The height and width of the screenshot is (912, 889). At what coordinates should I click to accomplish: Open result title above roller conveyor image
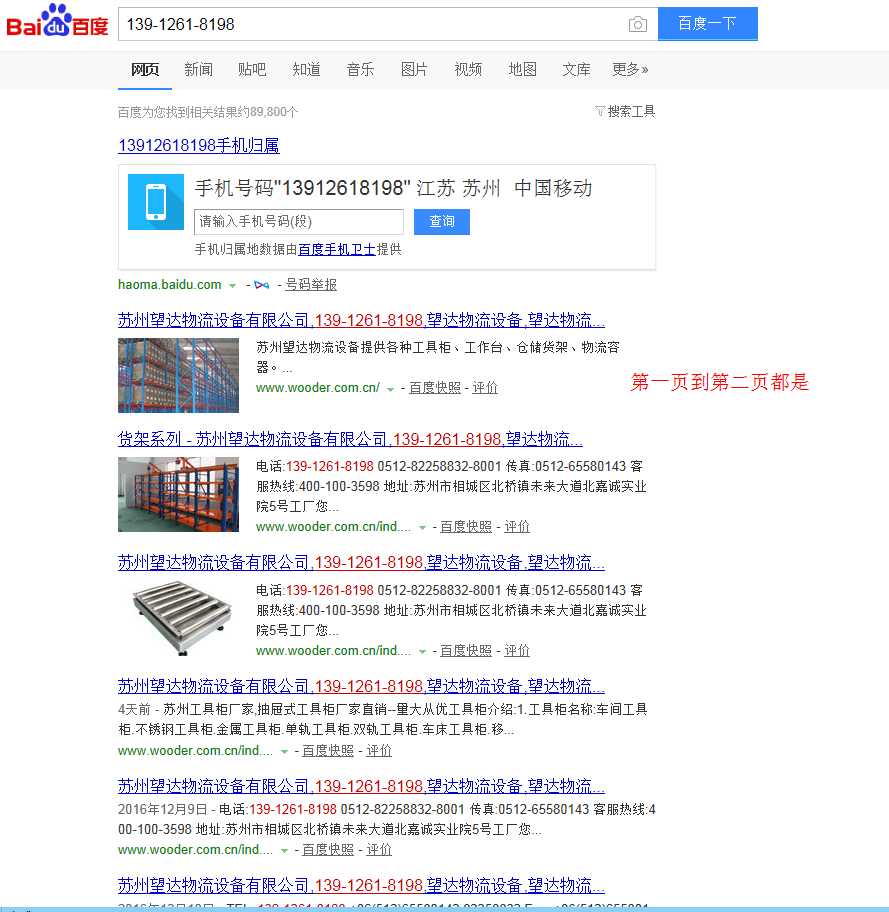tap(361, 562)
